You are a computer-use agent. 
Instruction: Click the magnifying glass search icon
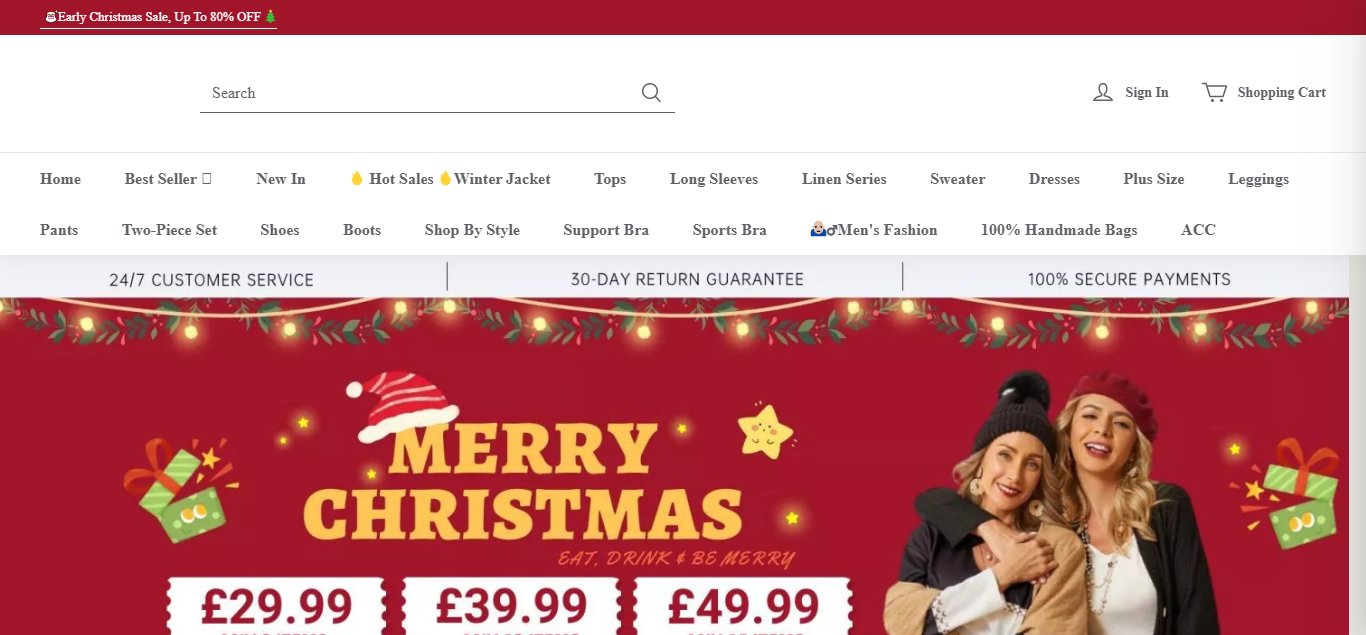click(x=651, y=92)
